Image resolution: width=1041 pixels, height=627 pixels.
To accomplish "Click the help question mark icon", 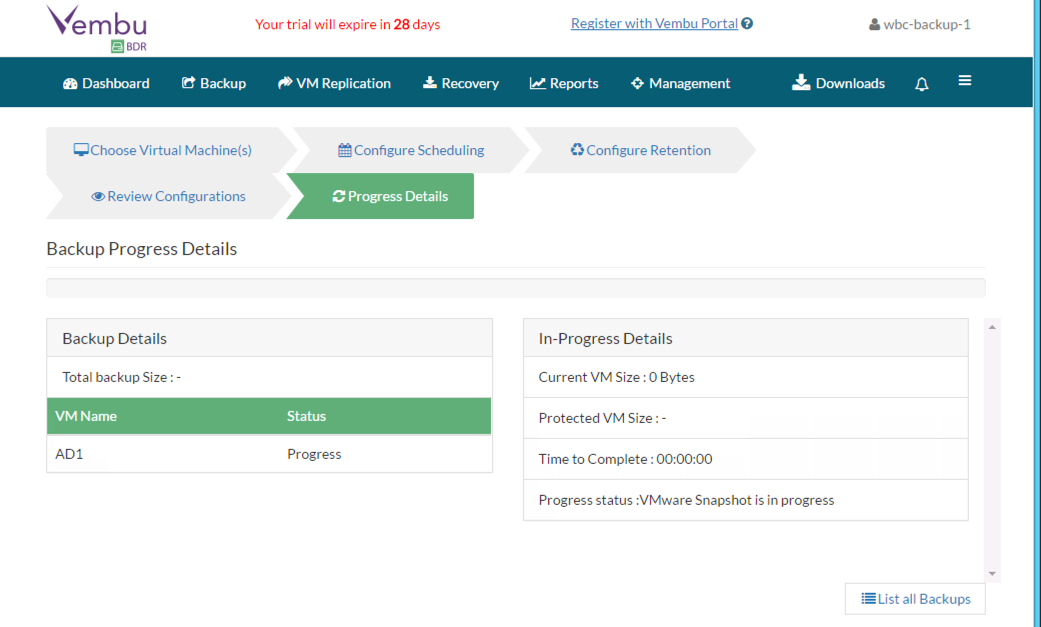I will point(748,24).
